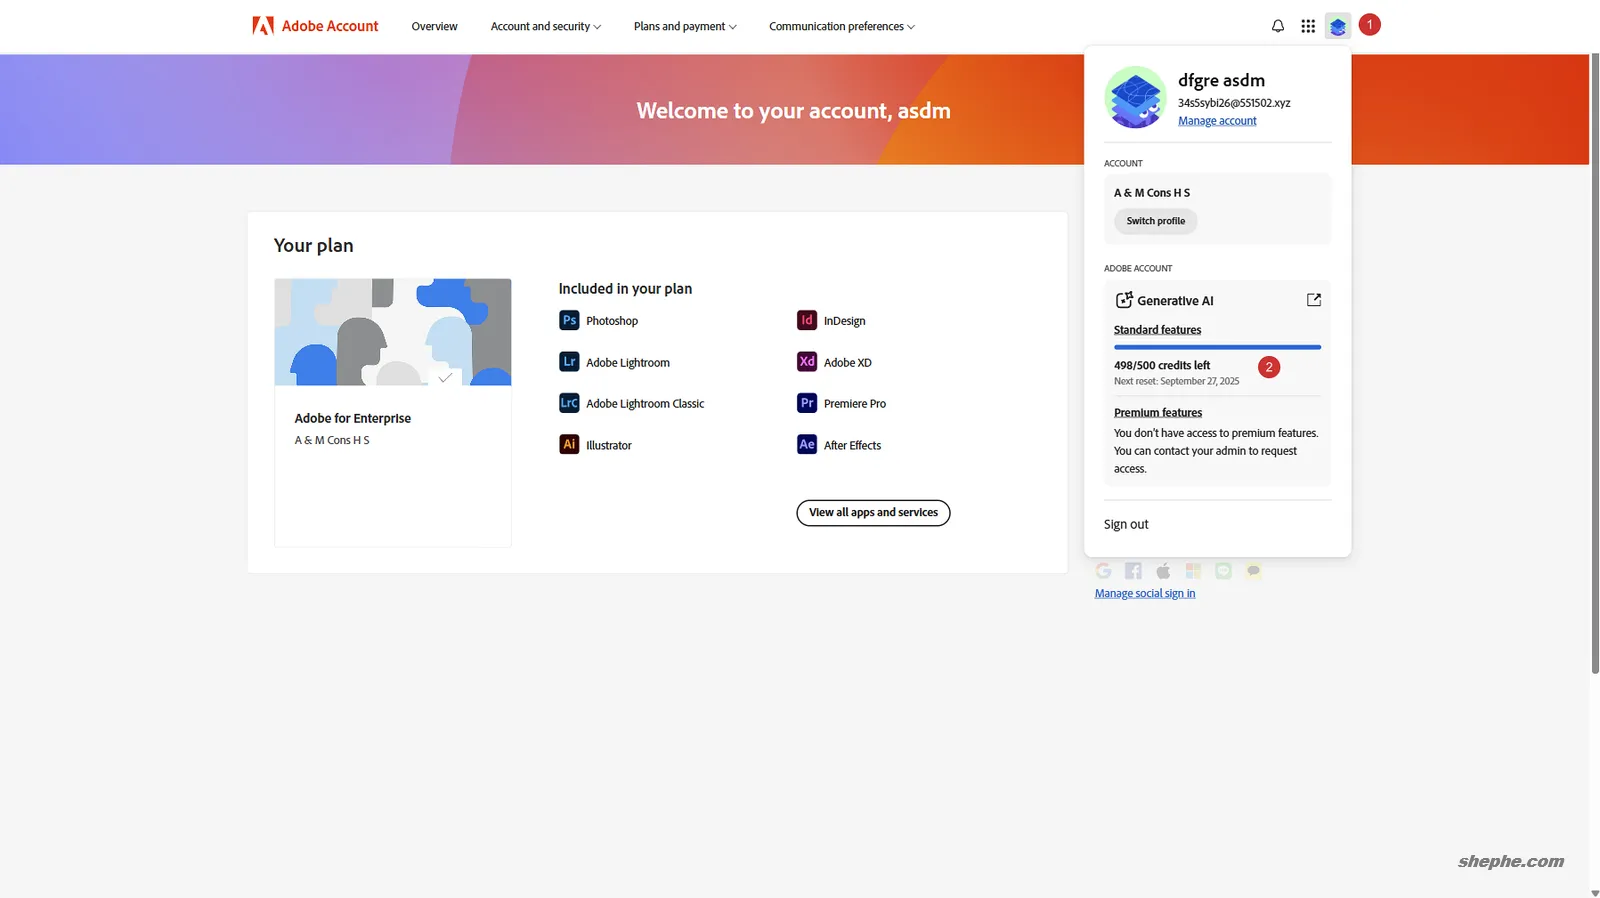Expand Communication preferences menu
The width and height of the screenshot is (1600, 898).
842,27
